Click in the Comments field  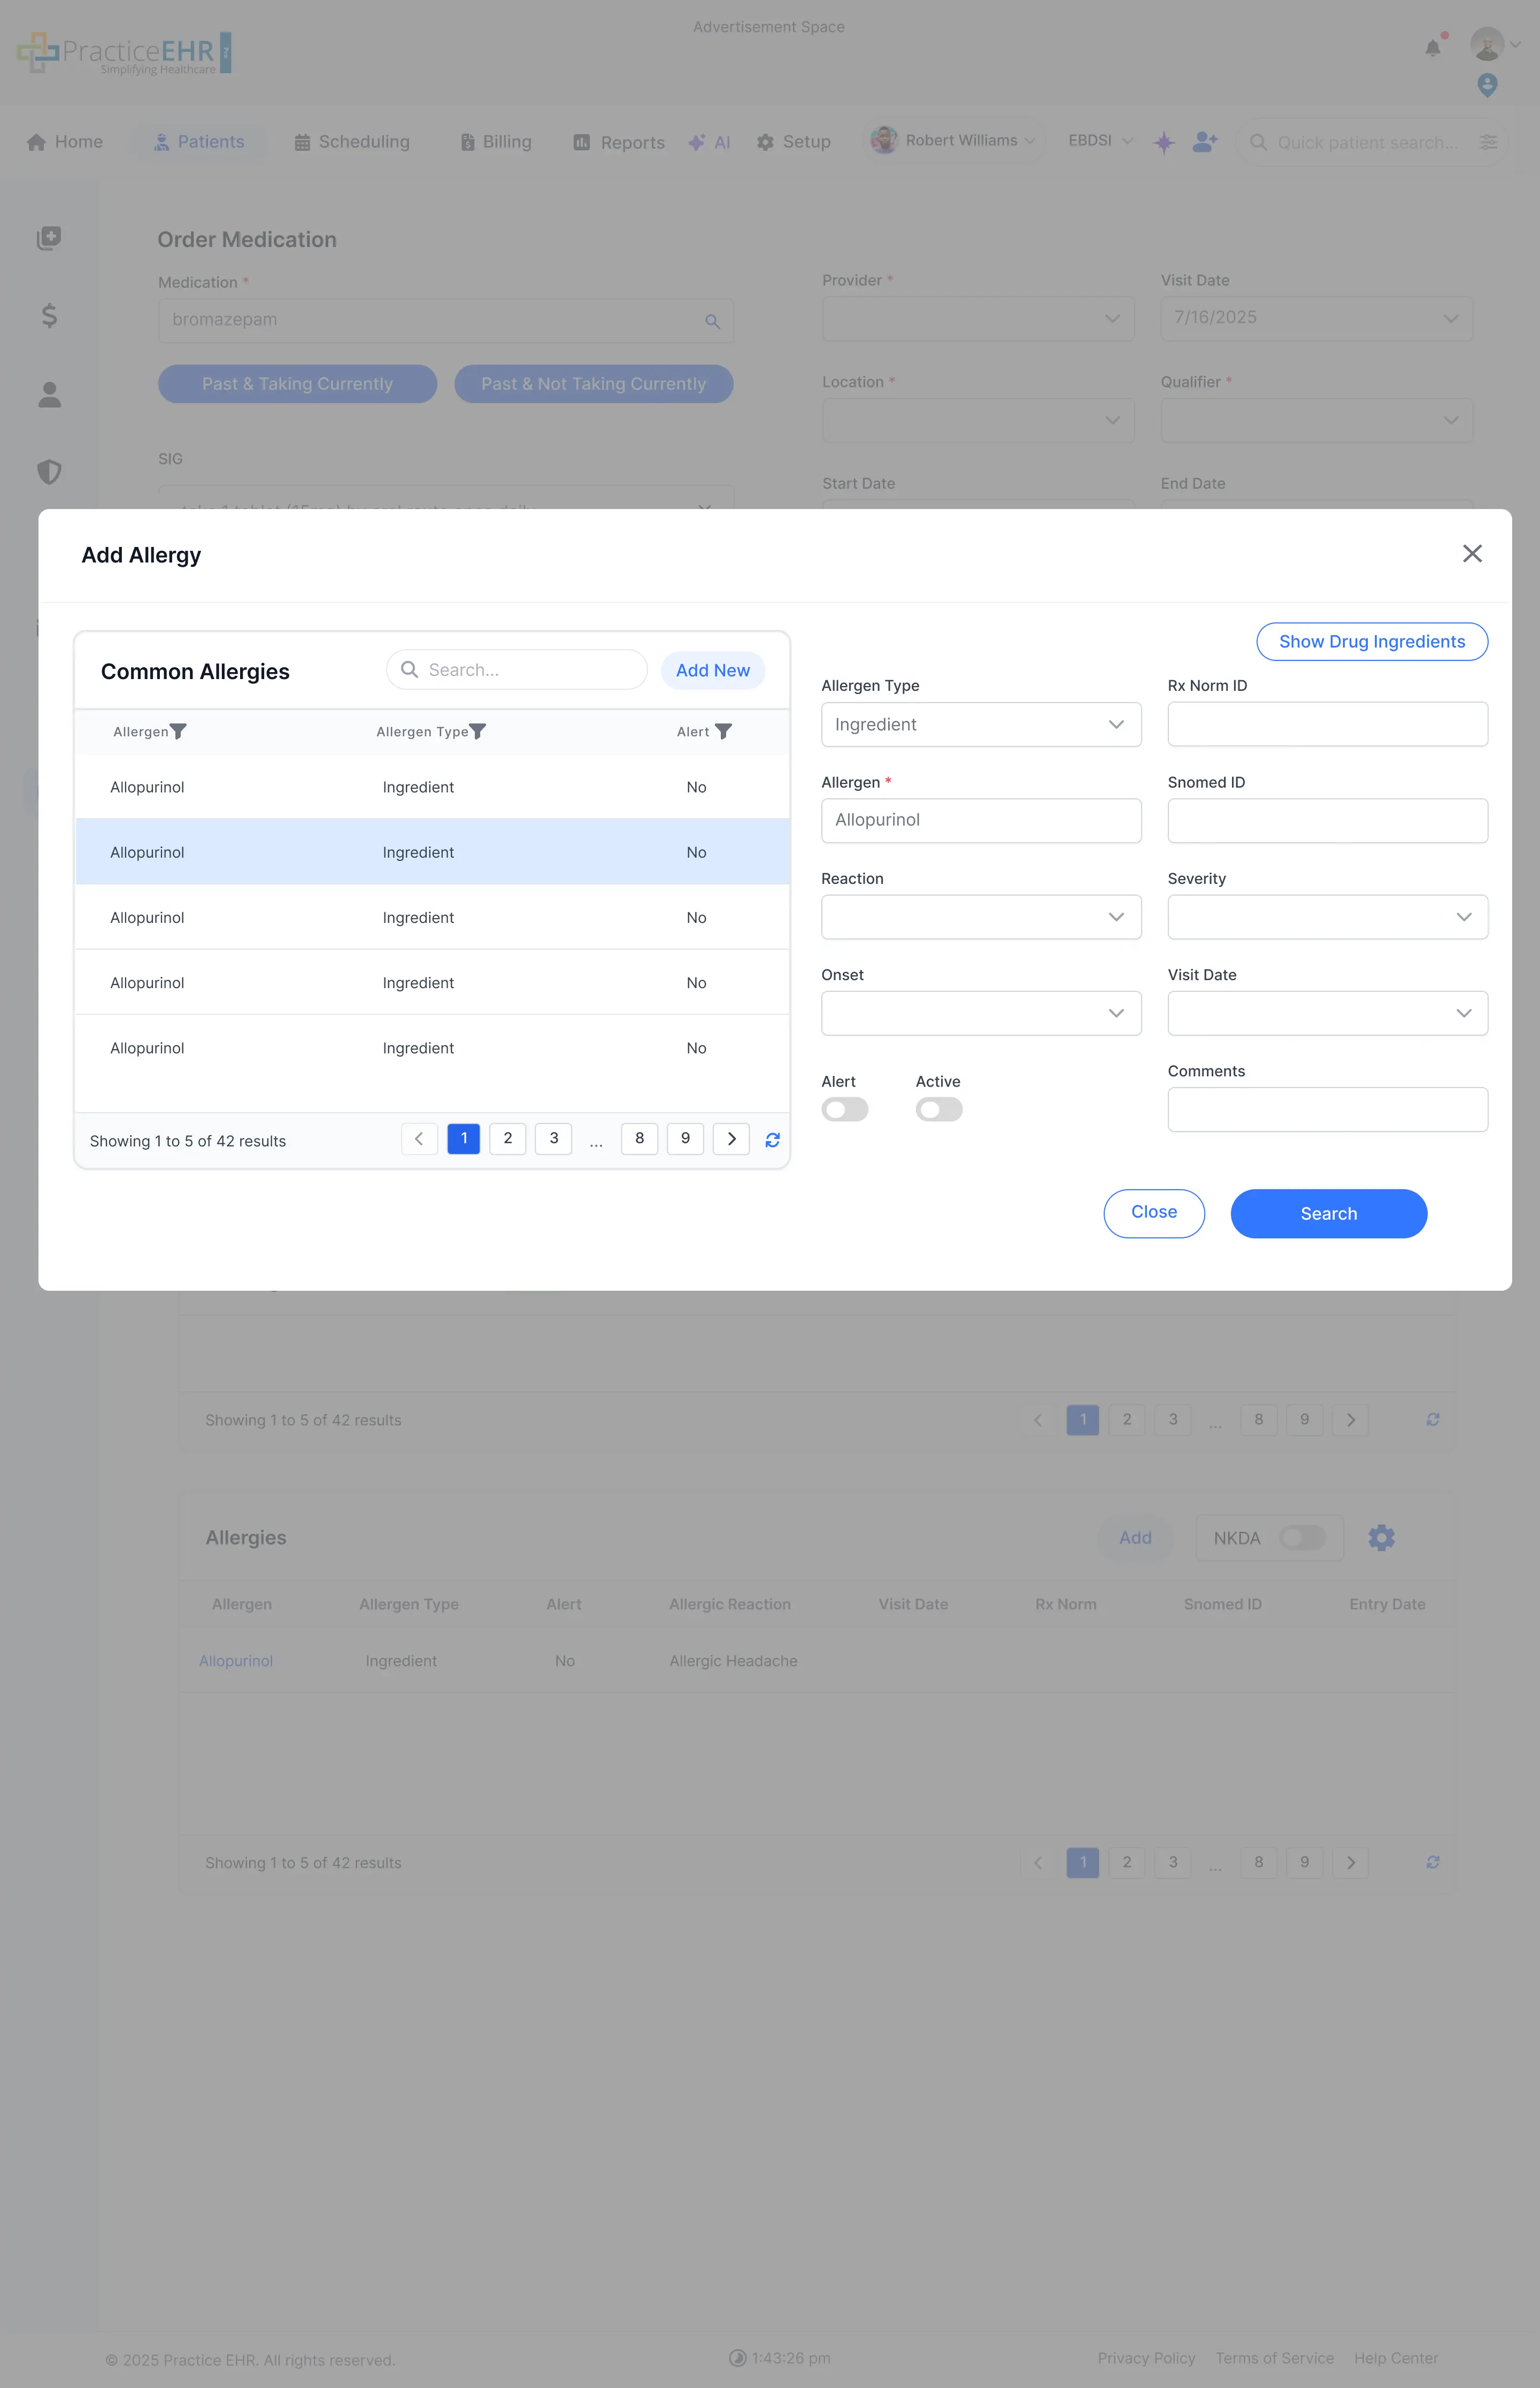coord(1327,1108)
